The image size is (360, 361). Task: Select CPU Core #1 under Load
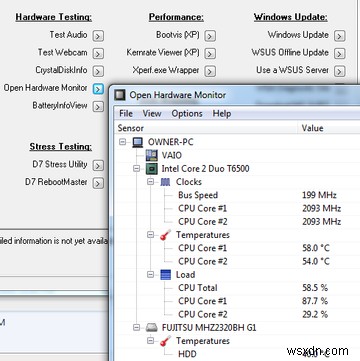237,301
